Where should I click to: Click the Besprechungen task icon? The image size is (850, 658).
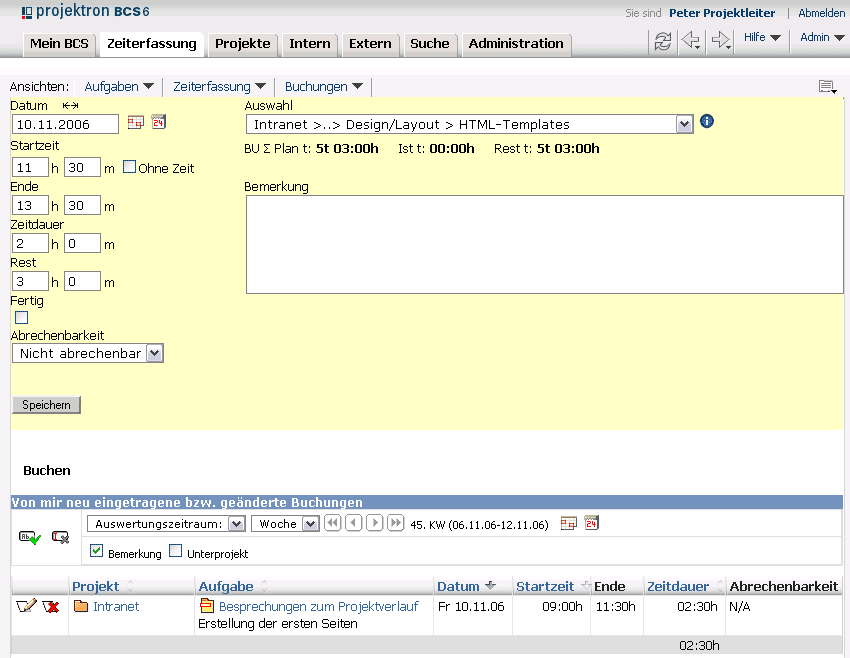tap(207, 605)
